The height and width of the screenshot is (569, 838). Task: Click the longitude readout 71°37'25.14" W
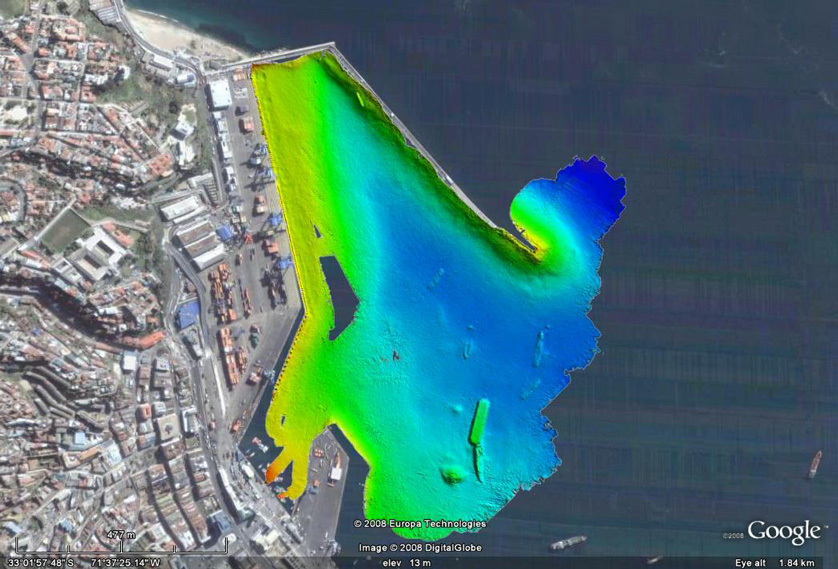(125, 563)
